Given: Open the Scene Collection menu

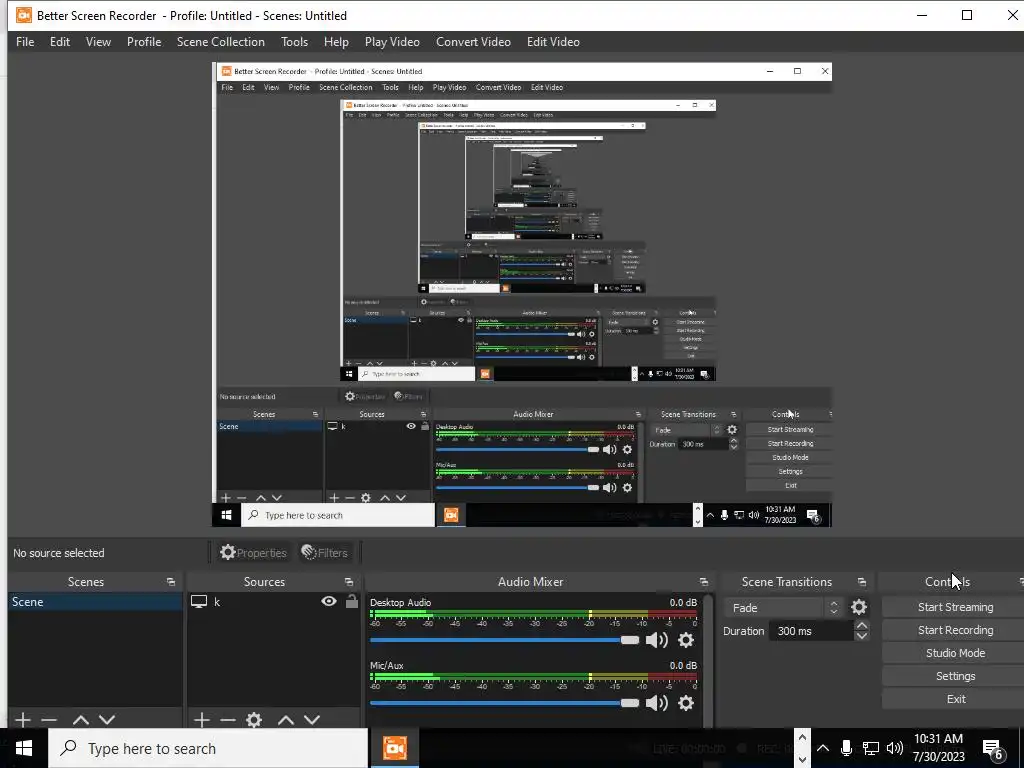Looking at the screenshot, I should 221,42.
